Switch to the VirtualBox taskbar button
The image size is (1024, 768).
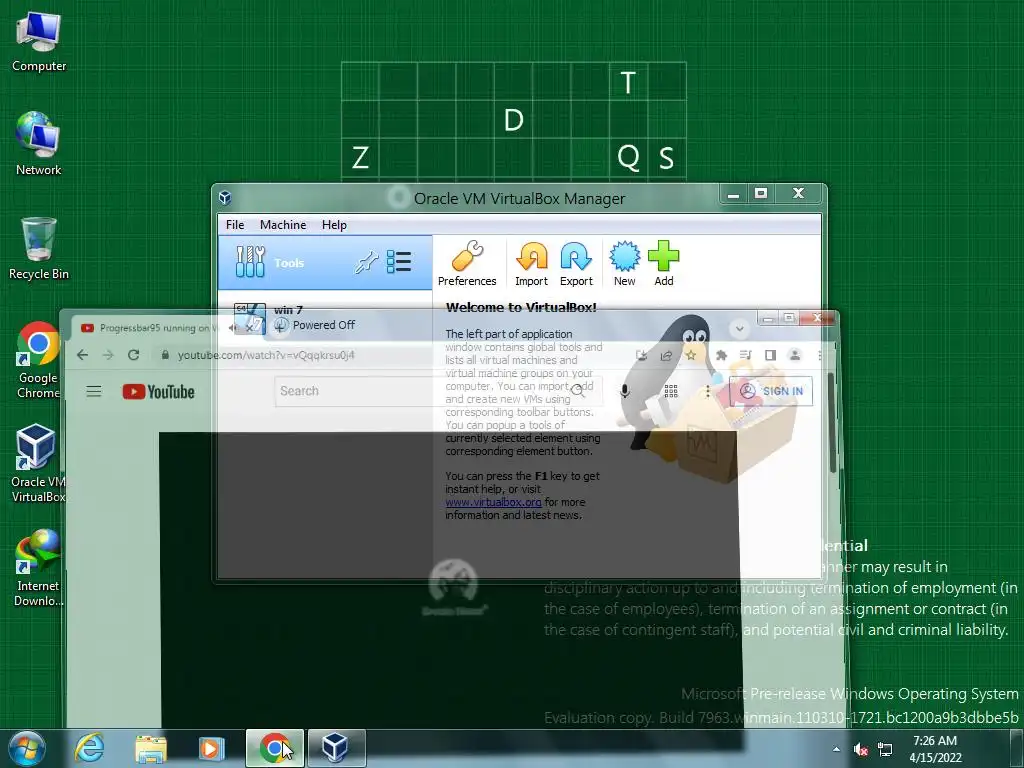click(x=336, y=748)
